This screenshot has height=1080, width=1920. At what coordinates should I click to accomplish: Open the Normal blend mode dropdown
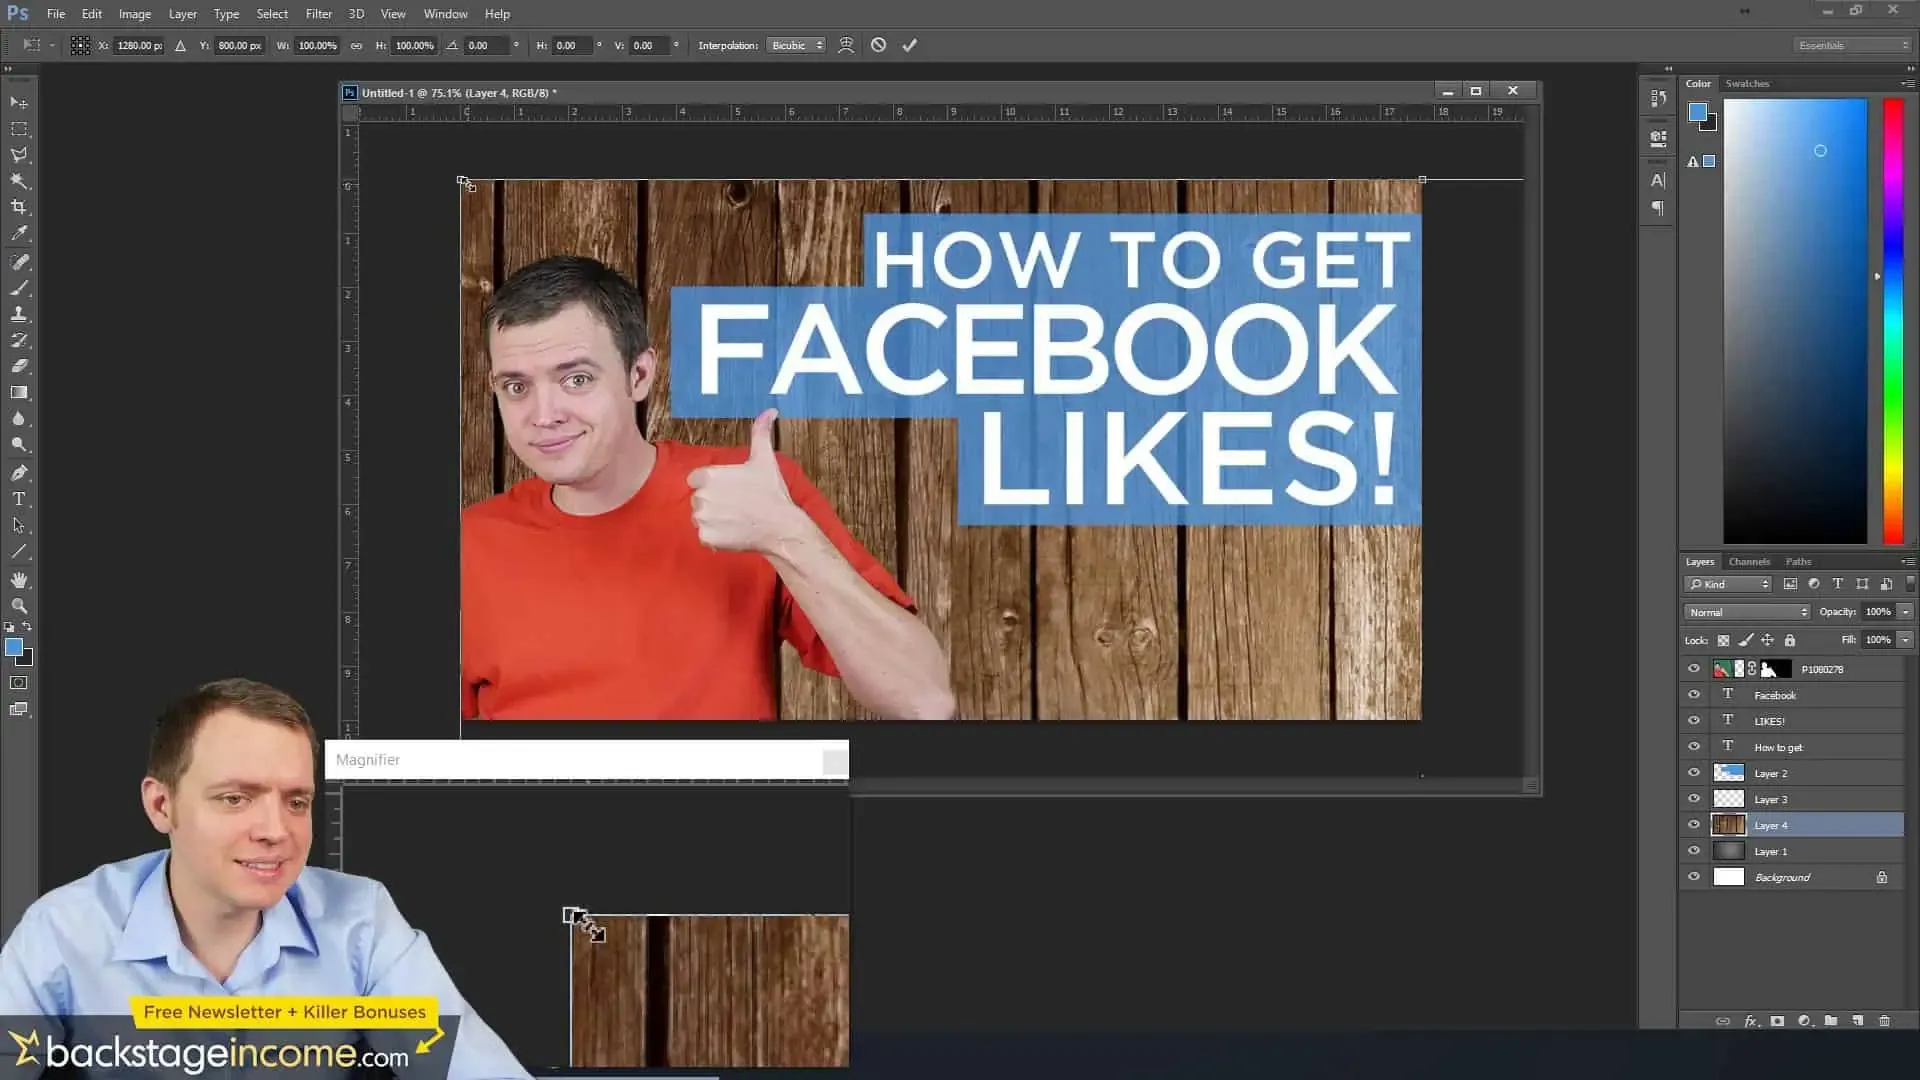pos(1747,612)
